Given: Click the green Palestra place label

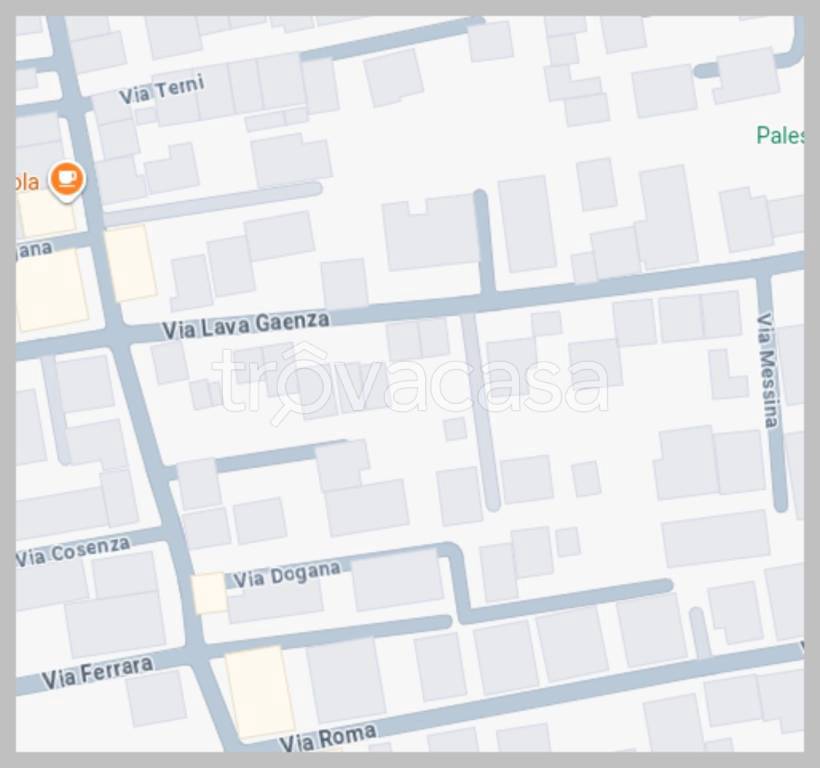Looking at the screenshot, I should pos(780,136).
